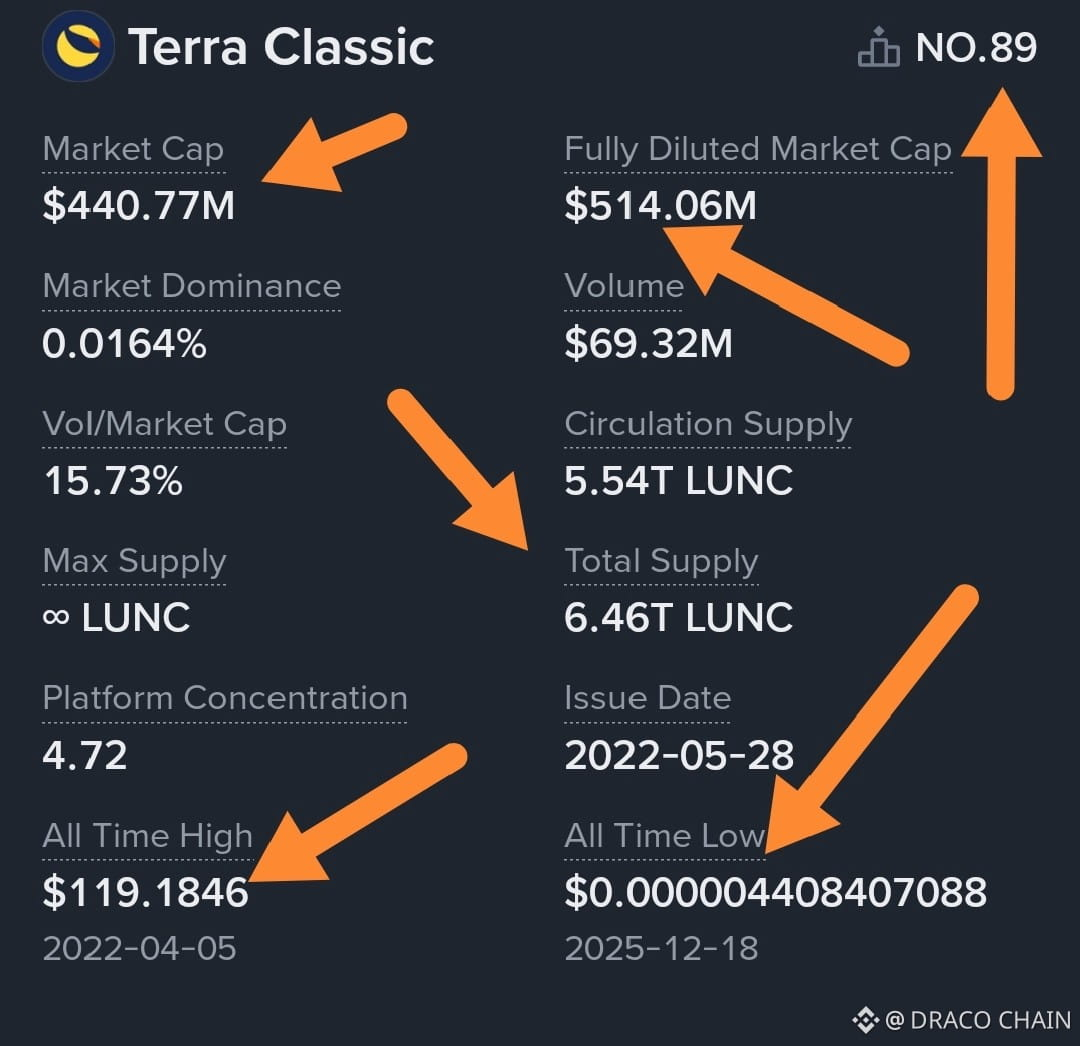Image resolution: width=1080 pixels, height=1046 pixels.
Task: Select the Market Dominance label
Action: 191,286
